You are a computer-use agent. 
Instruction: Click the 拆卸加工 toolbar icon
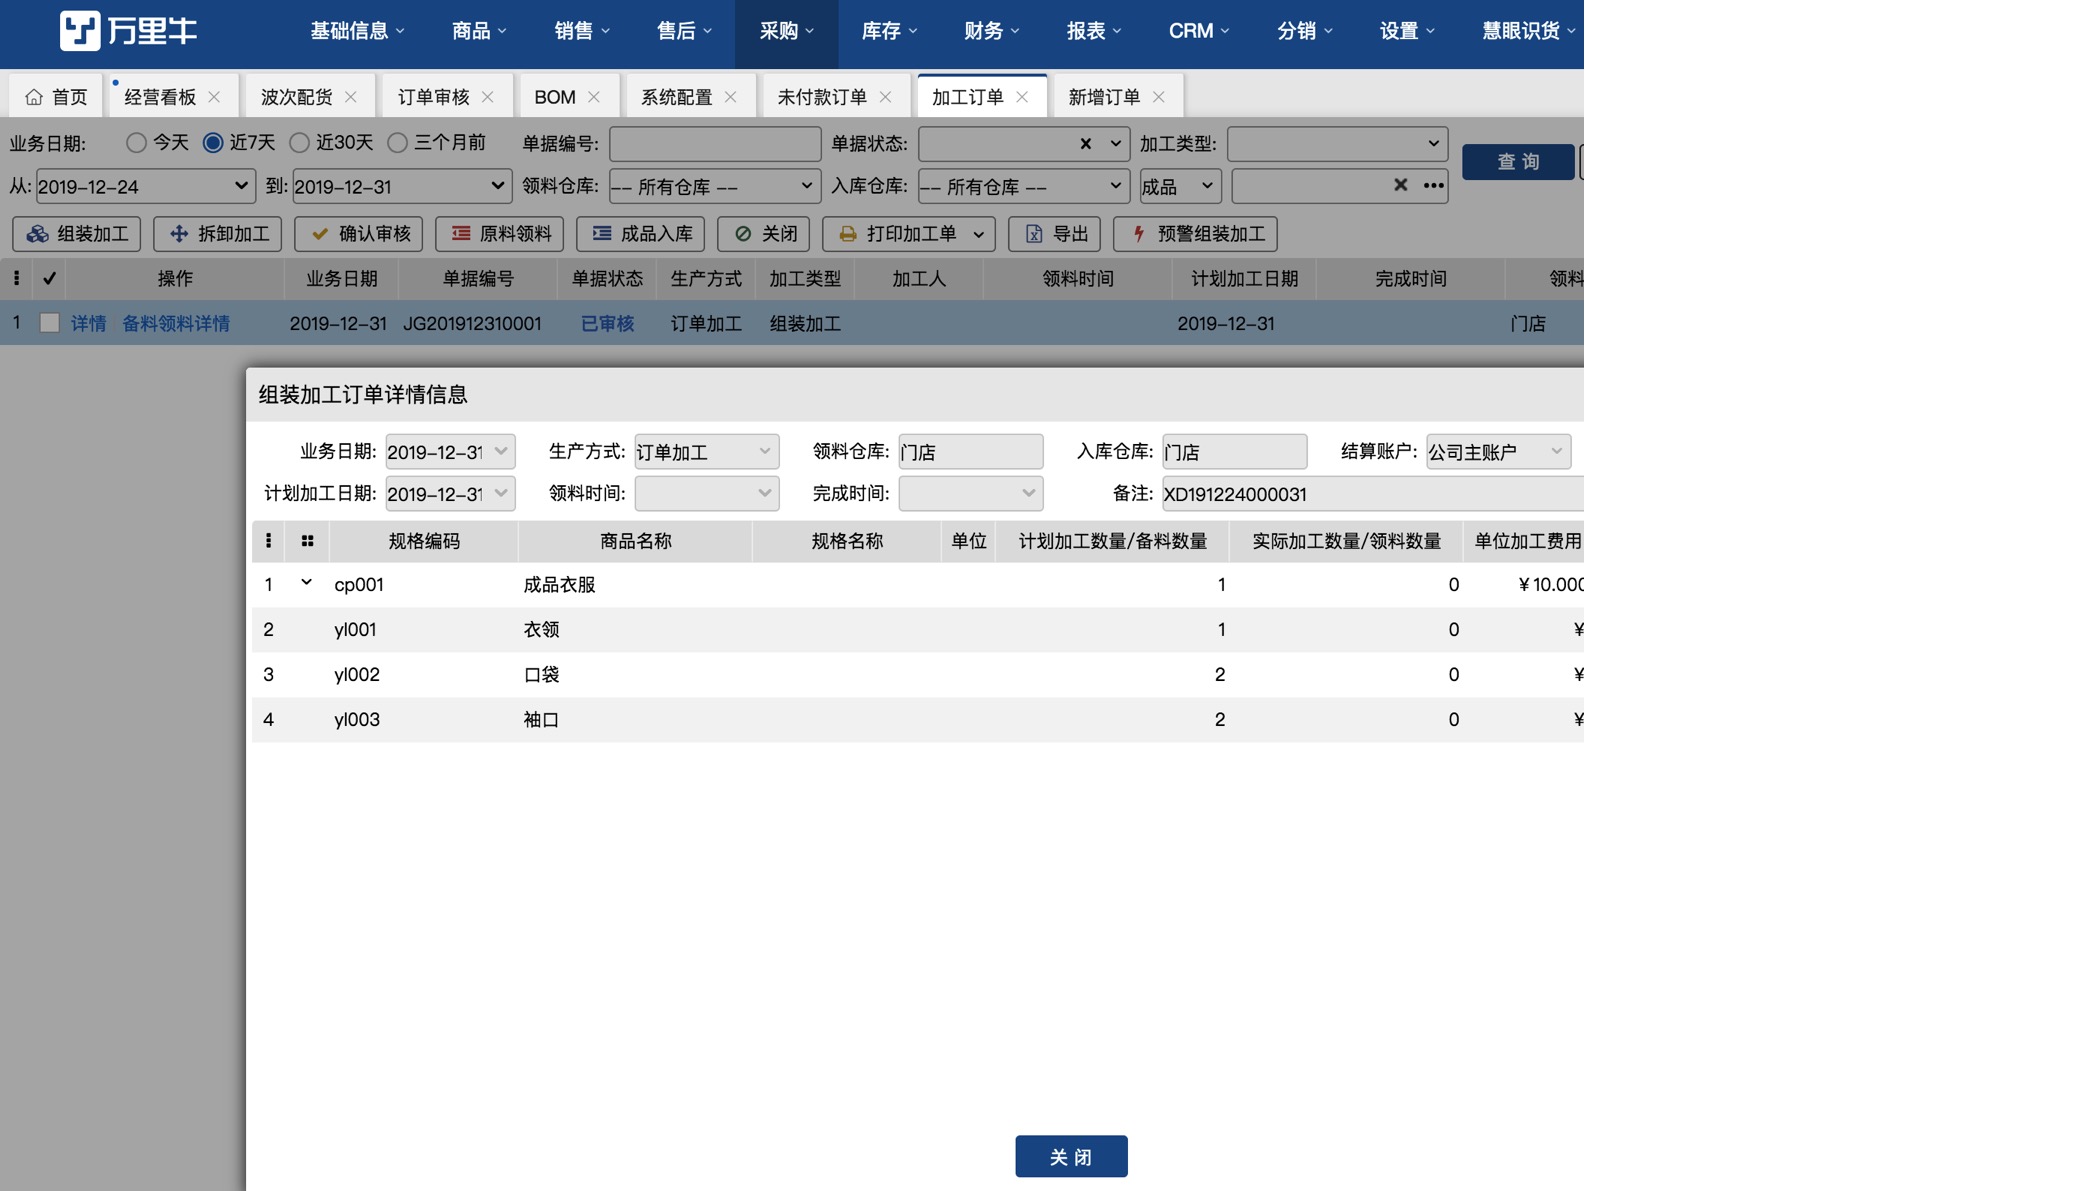[x=179, y=234]
